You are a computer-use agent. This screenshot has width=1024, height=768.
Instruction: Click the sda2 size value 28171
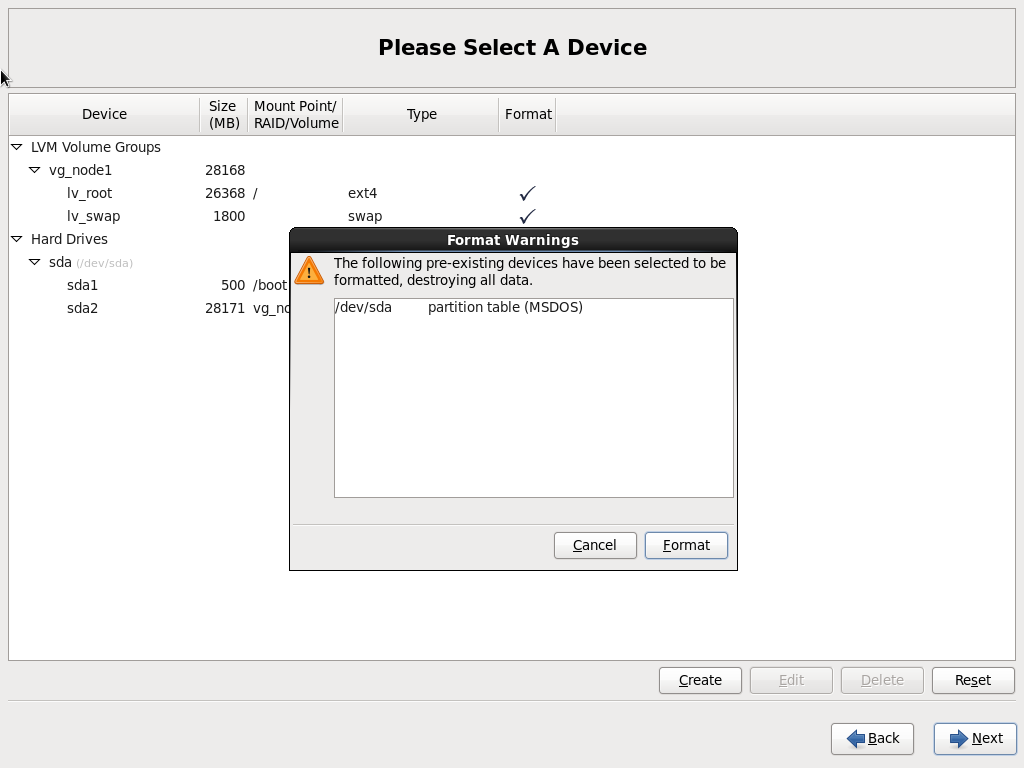click(225, 308)
